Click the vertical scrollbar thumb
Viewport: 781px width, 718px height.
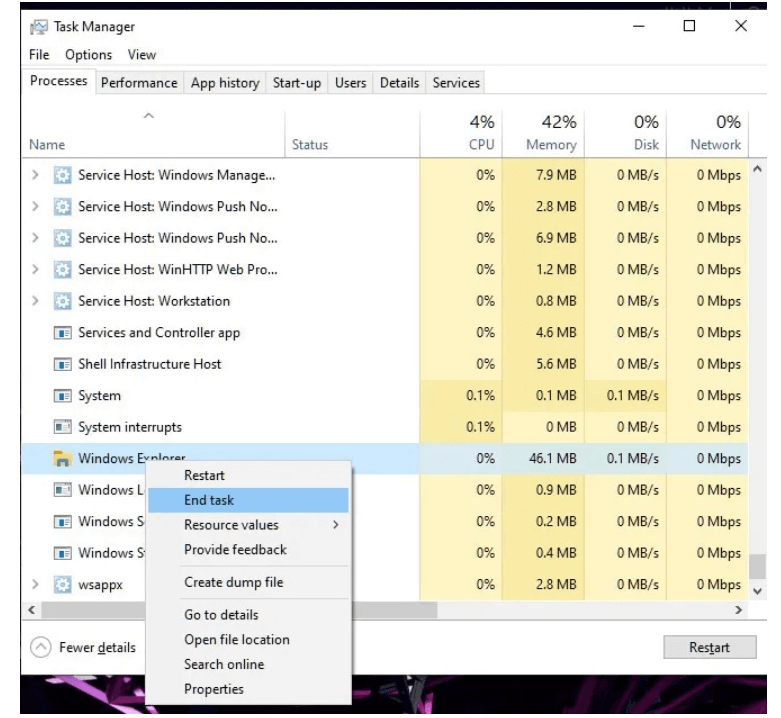[x=757, y=566]
